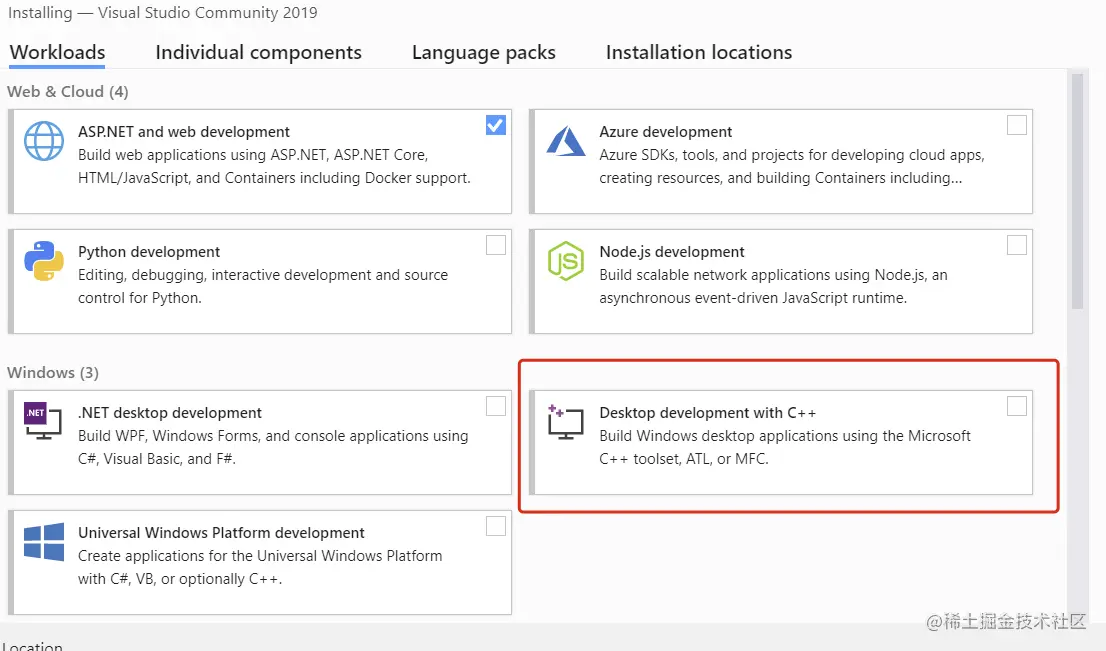The image size is (1106, 651).
Task: Check the Azure development workload checkbox
Action: 1016,125
